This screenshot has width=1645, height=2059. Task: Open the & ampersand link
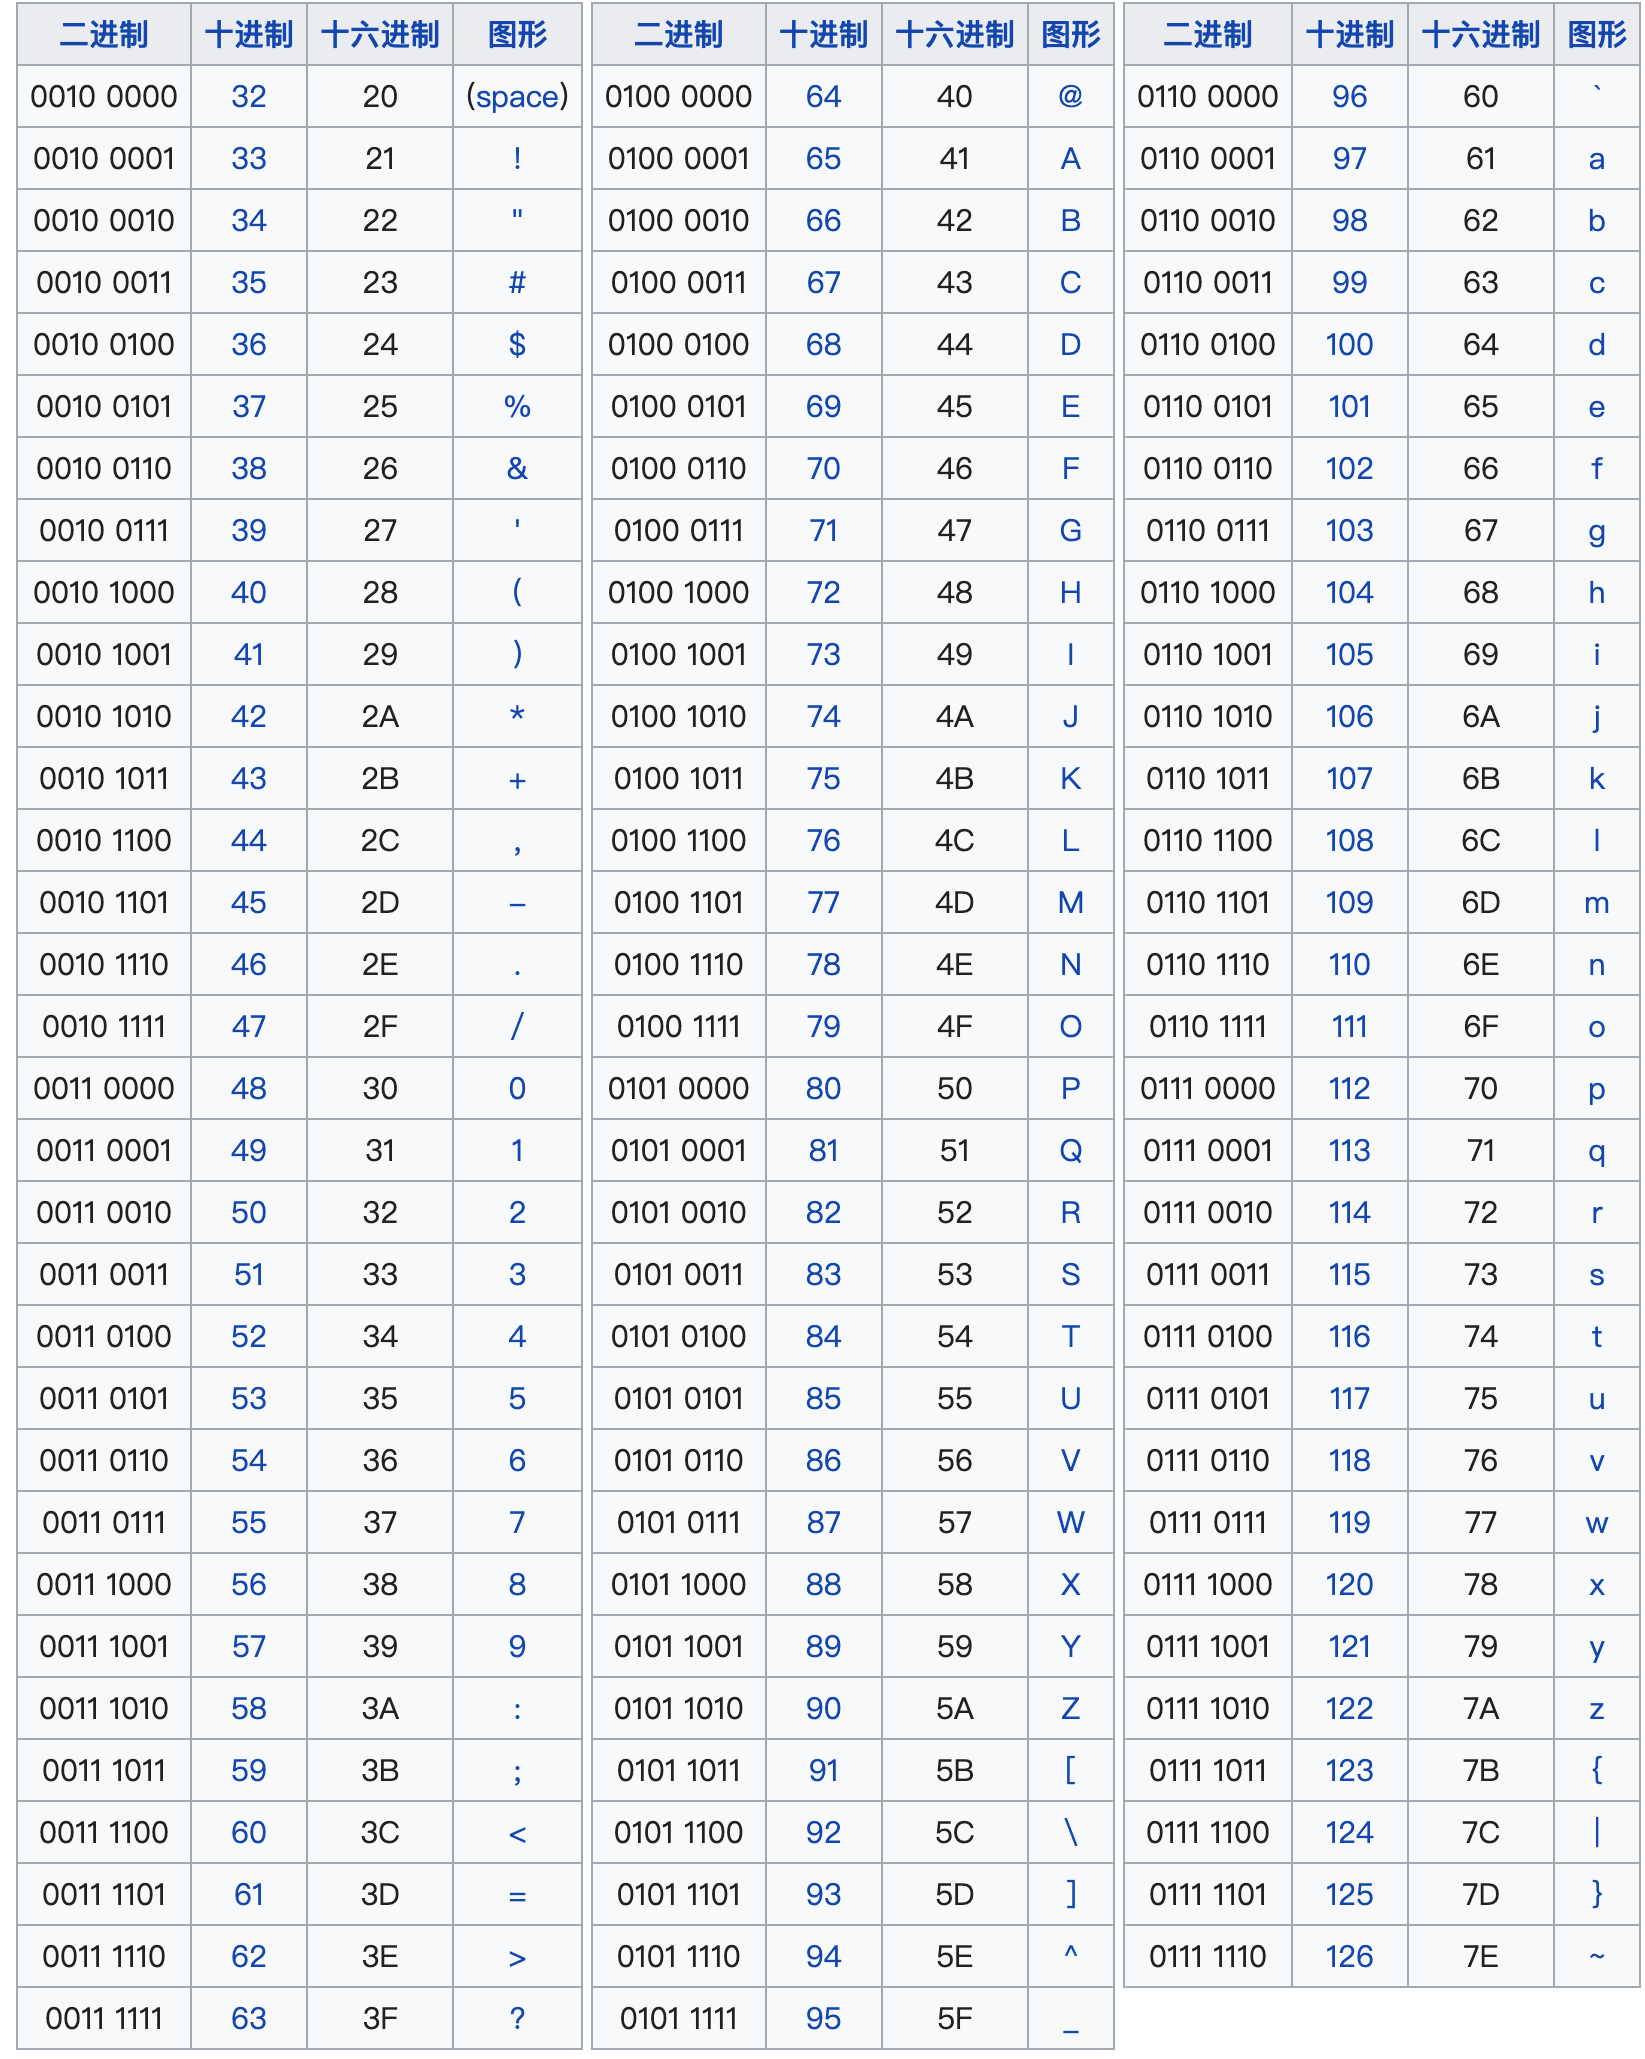coord(517,469)
